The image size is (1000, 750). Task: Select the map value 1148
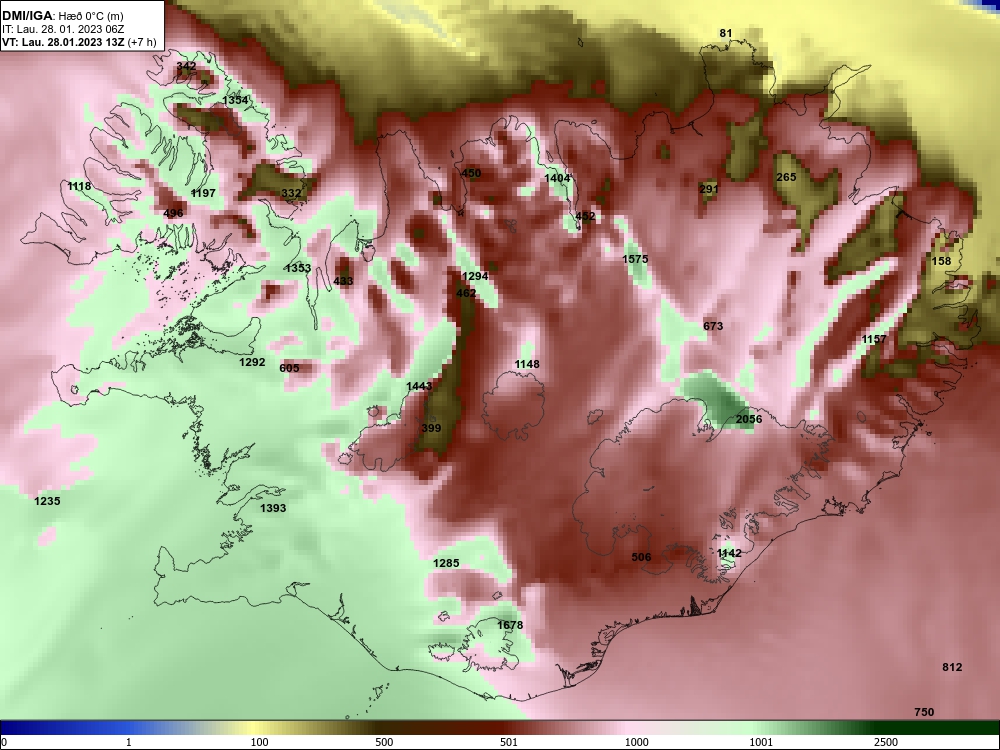click(527, 364)
